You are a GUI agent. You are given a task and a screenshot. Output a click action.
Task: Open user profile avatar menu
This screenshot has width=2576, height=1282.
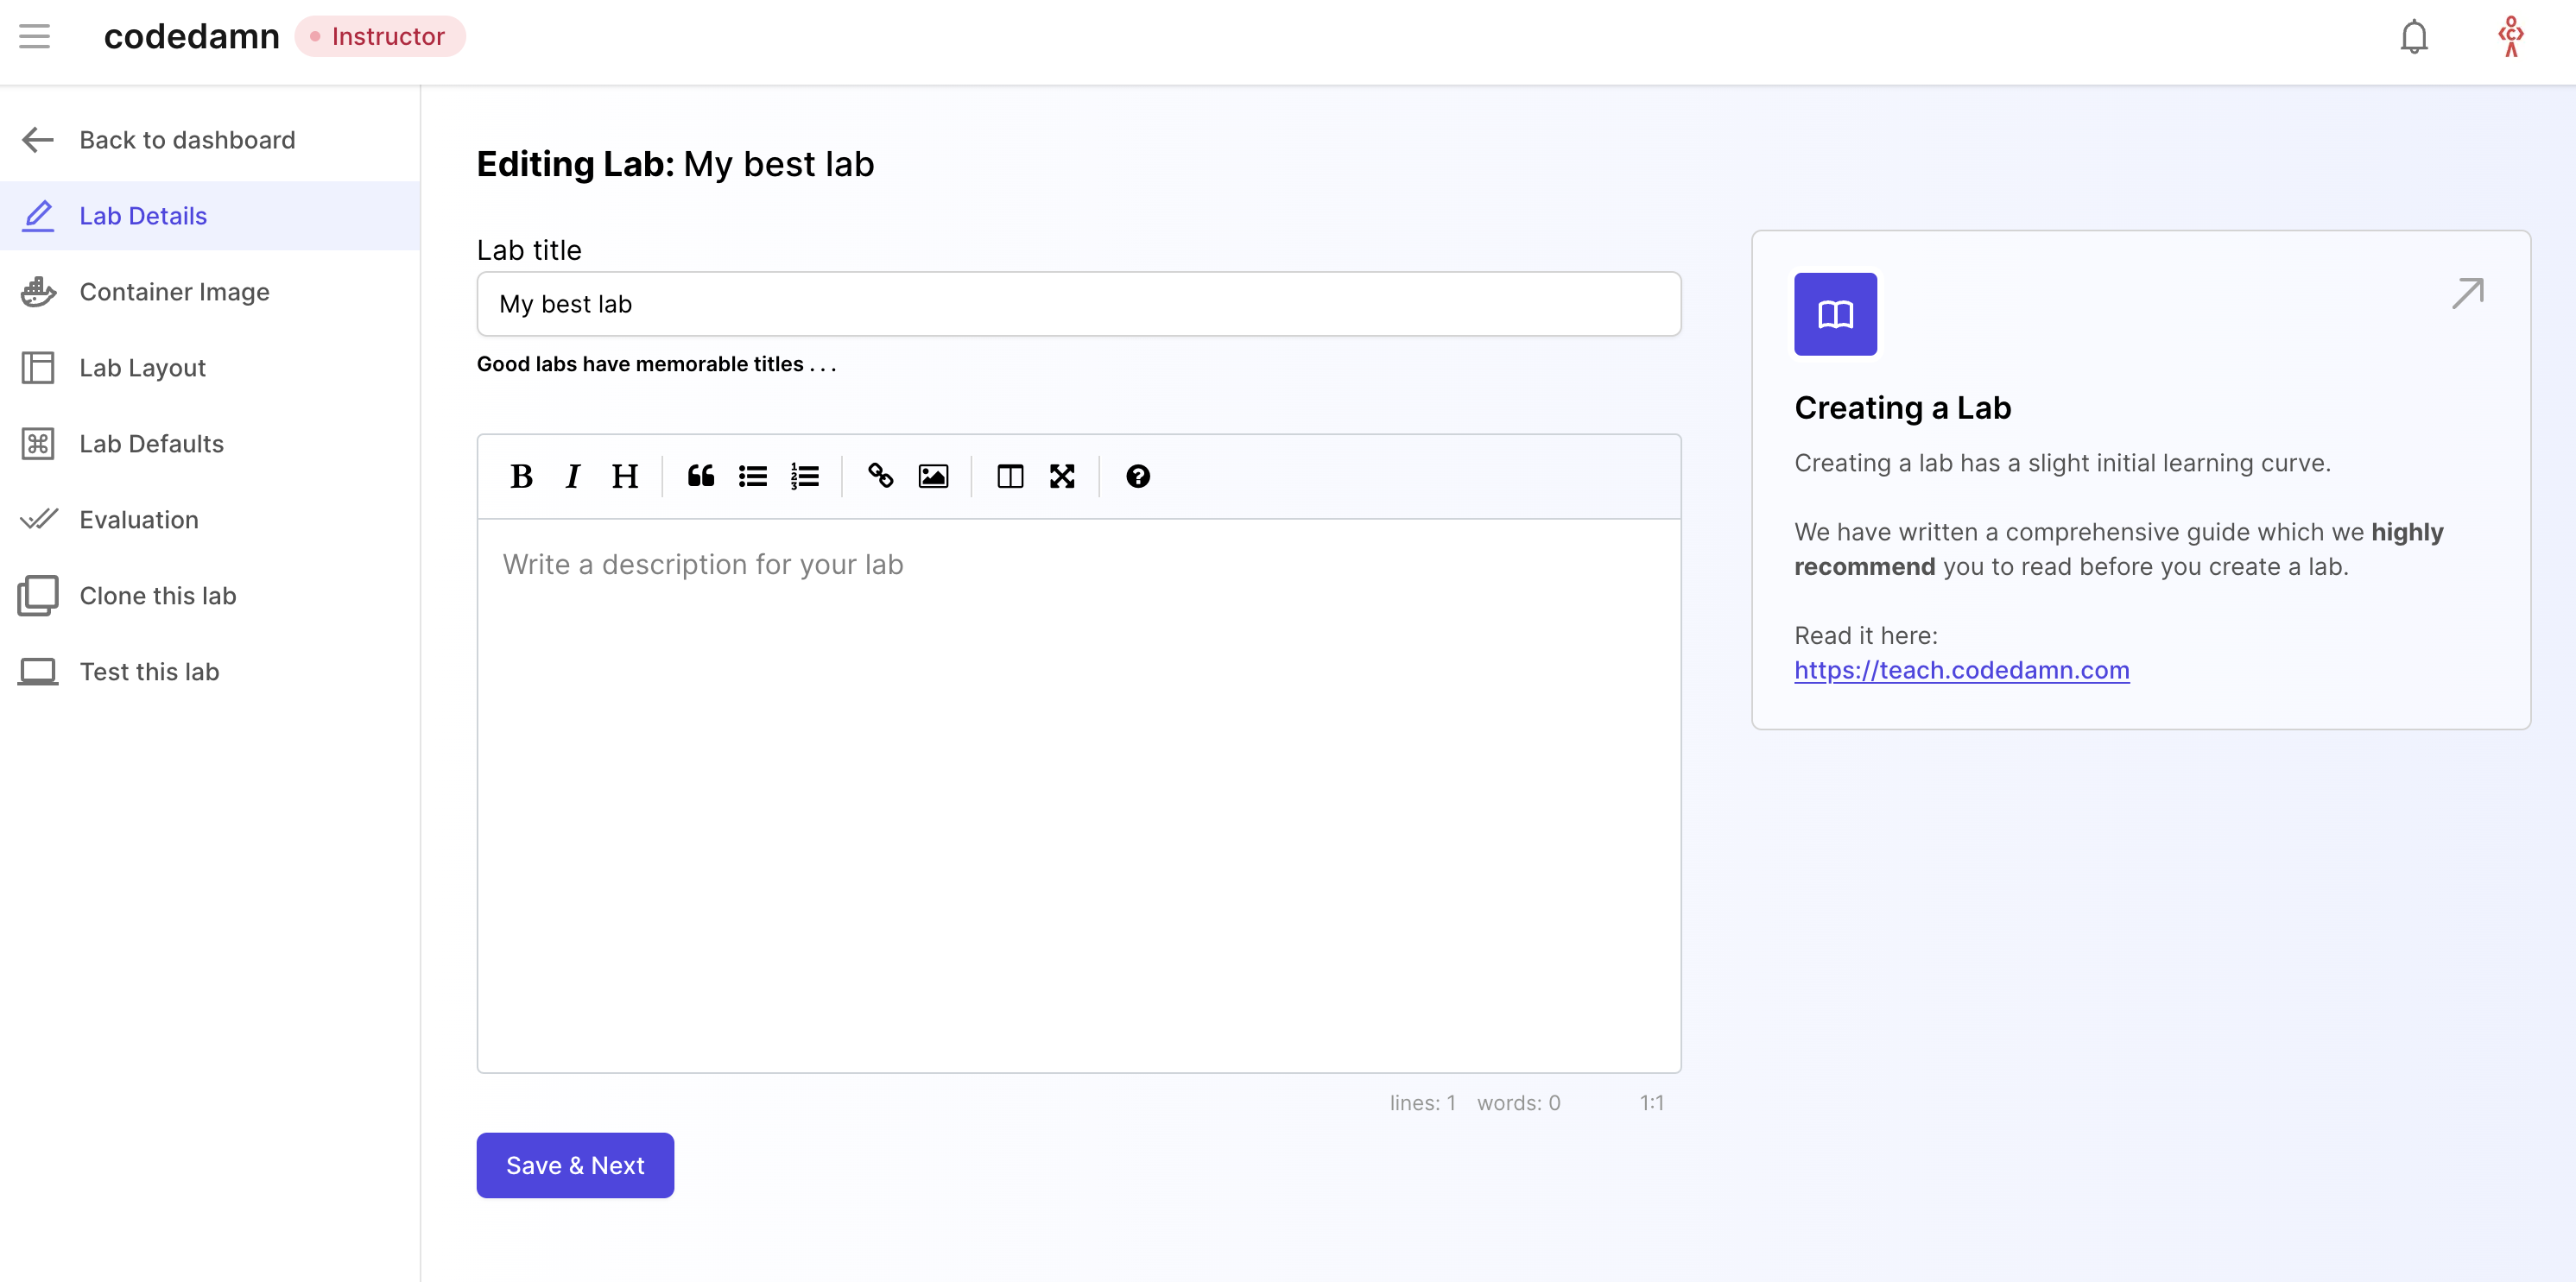2510,36
